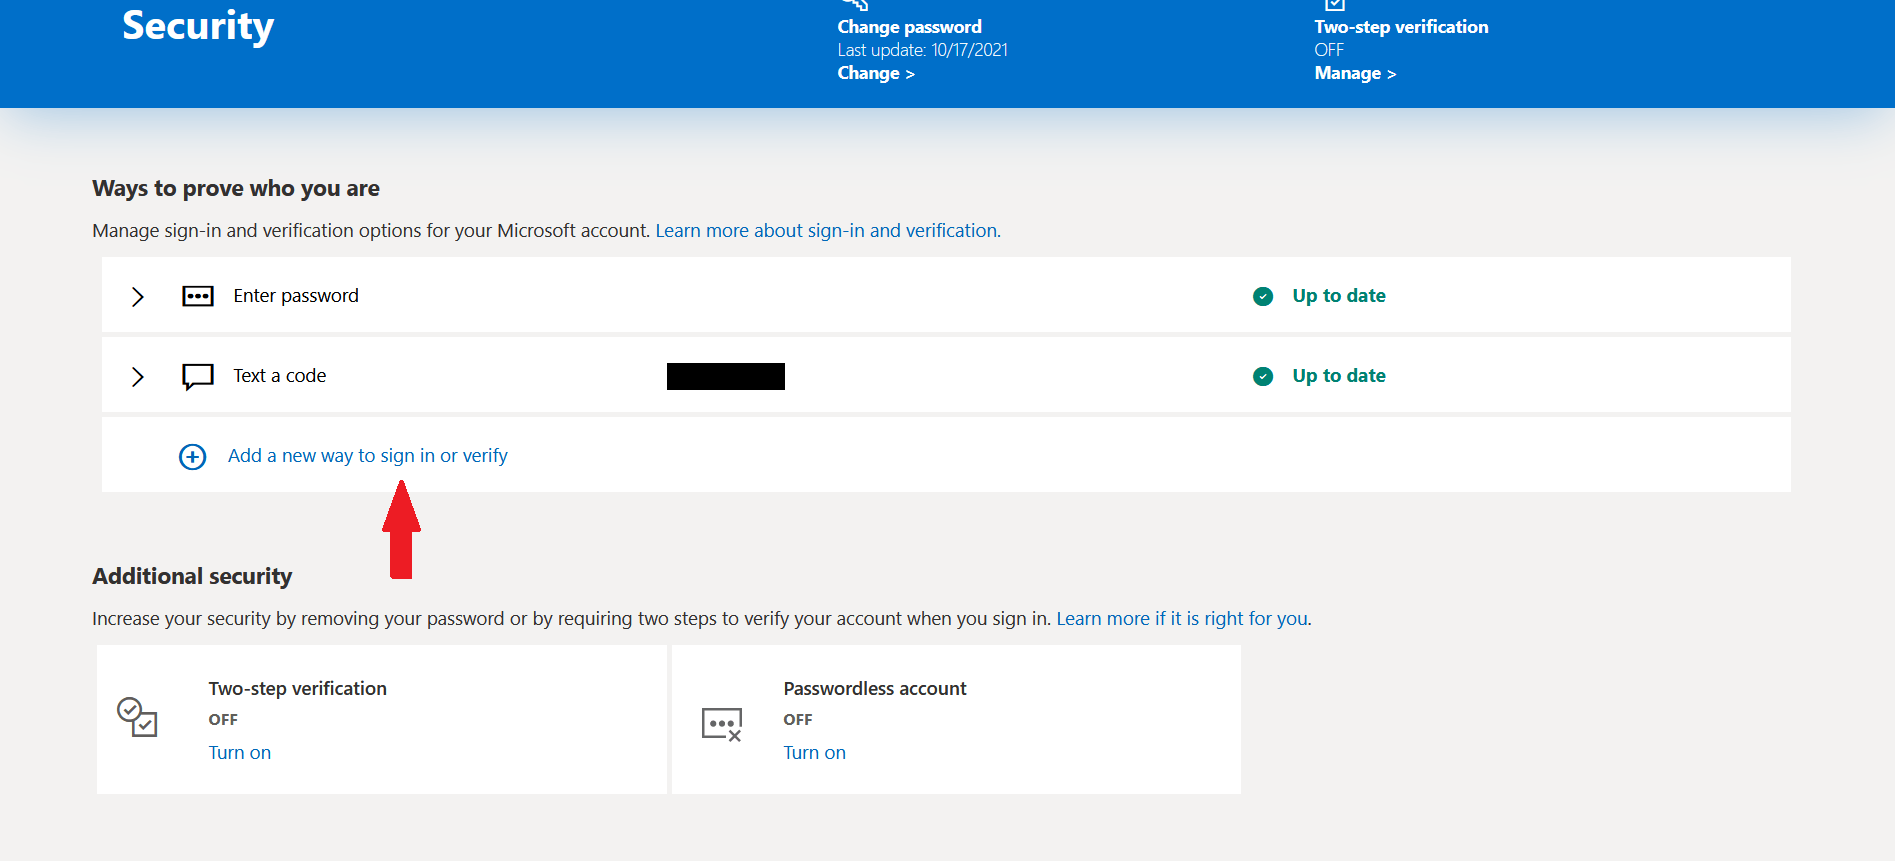Click the Enter password label
Viewport: 1895px width, 861px height.
(296, 296)
